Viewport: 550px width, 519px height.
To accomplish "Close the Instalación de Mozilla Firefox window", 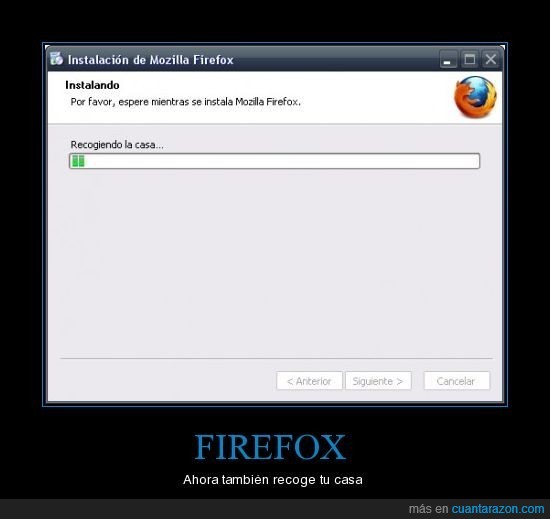I will pyautogui.click(x=490, y=59).
